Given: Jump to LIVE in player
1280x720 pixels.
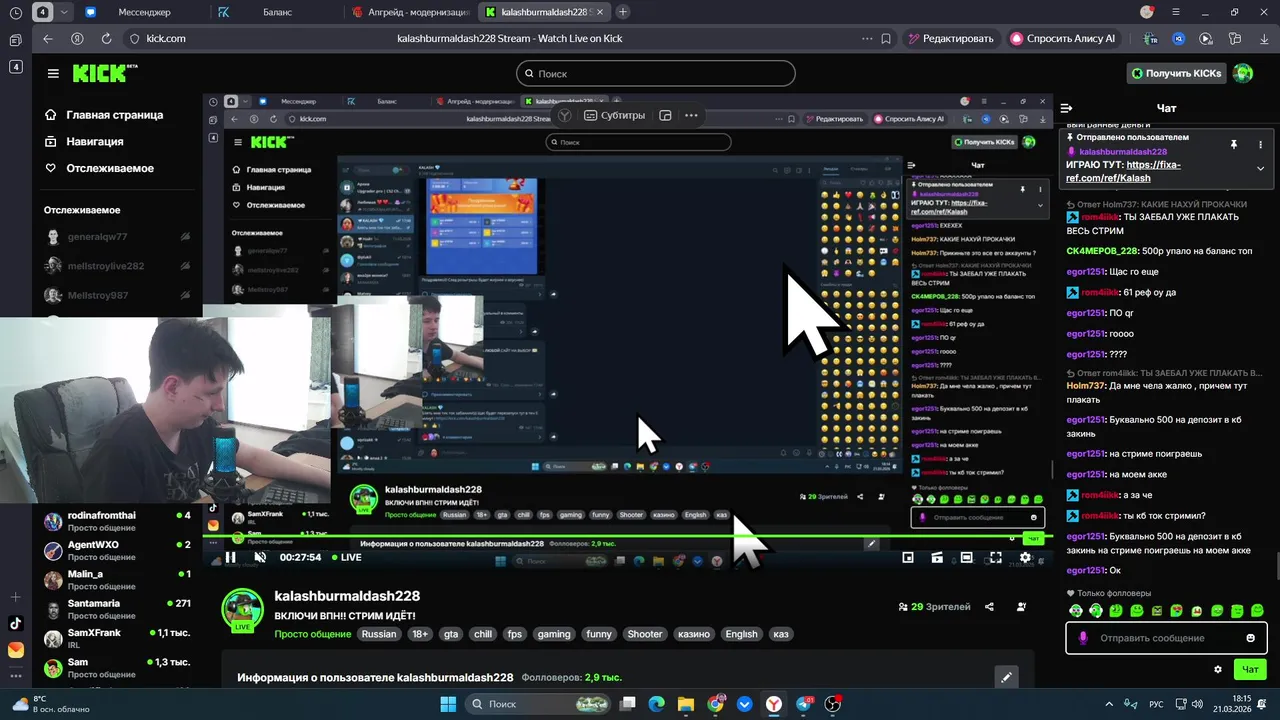Looking at the screenshot, I should point(345,557).
